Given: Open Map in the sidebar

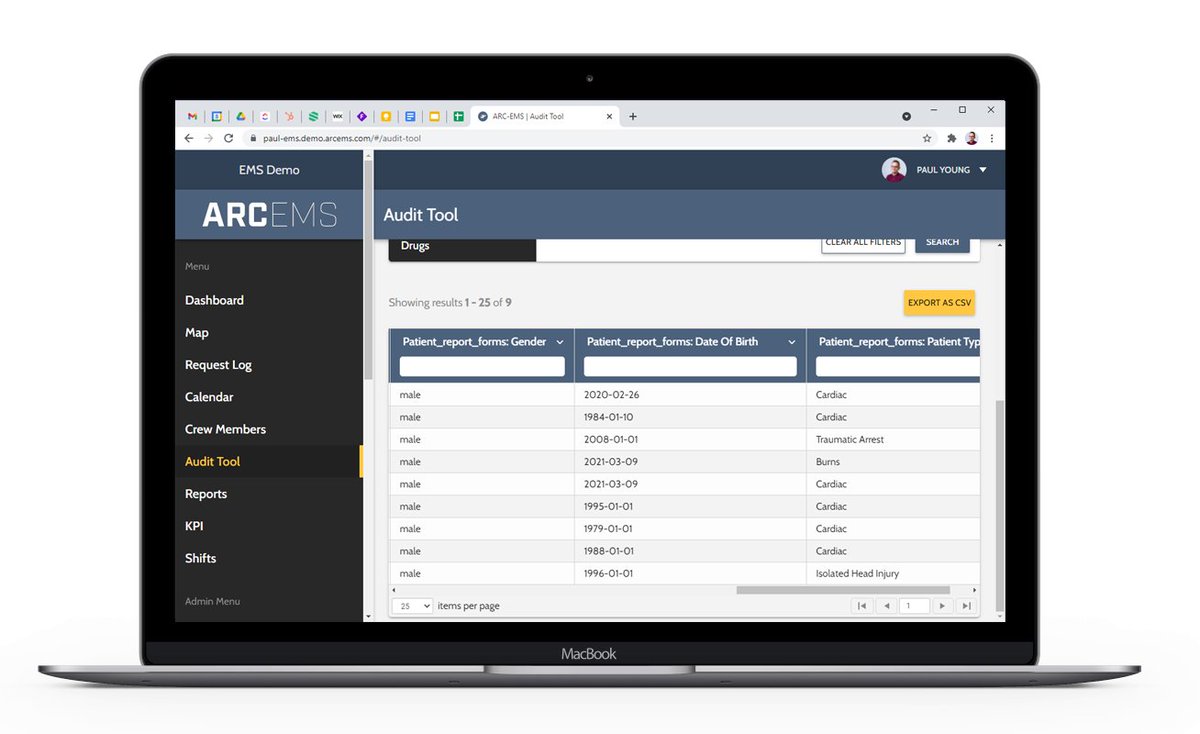Looking at the screenshot, I should click(x=197, y=332).
